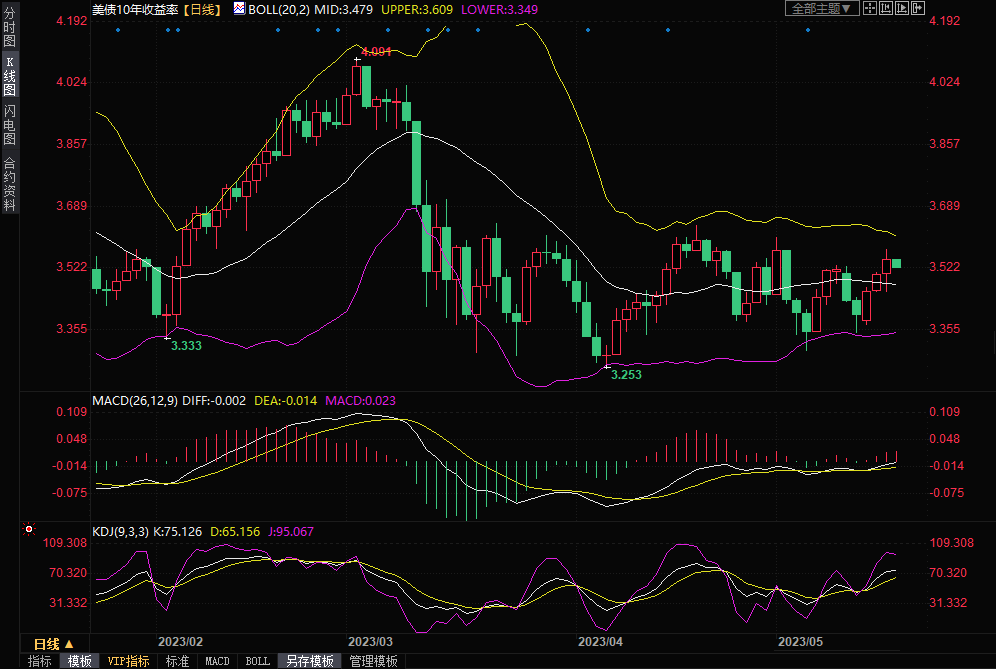
Task: Switch to the 闪电图 side view
Action: click(x=9, y=124)
